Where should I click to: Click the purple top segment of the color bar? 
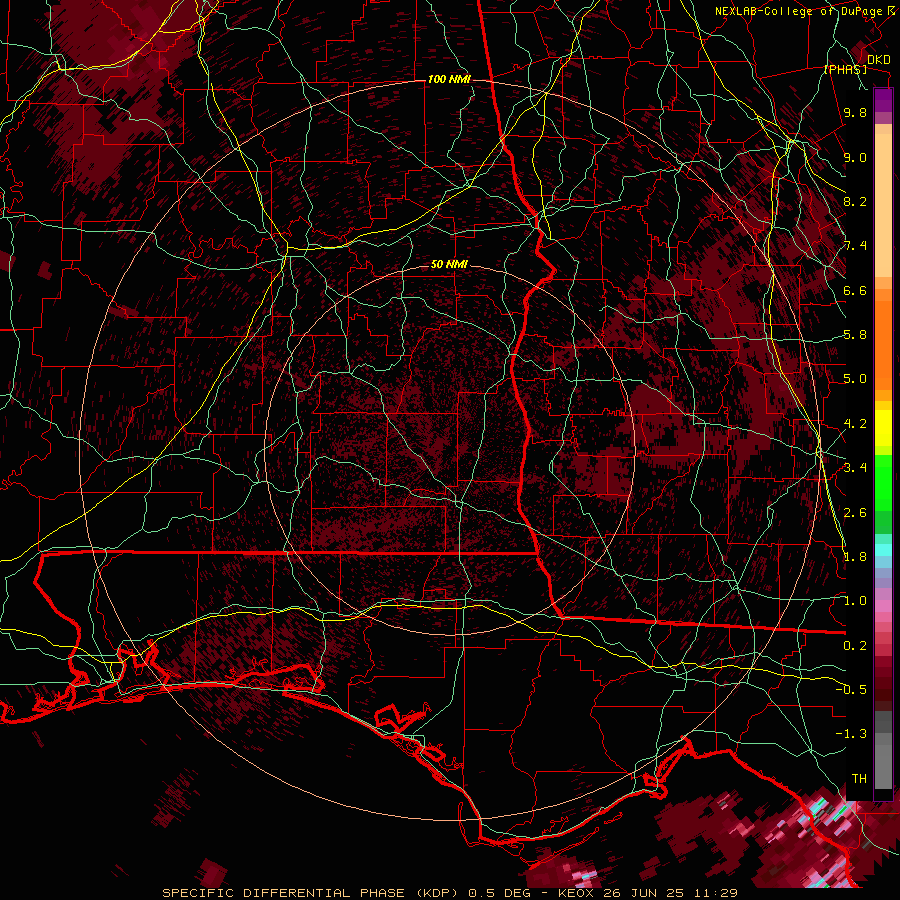(883, 100)
